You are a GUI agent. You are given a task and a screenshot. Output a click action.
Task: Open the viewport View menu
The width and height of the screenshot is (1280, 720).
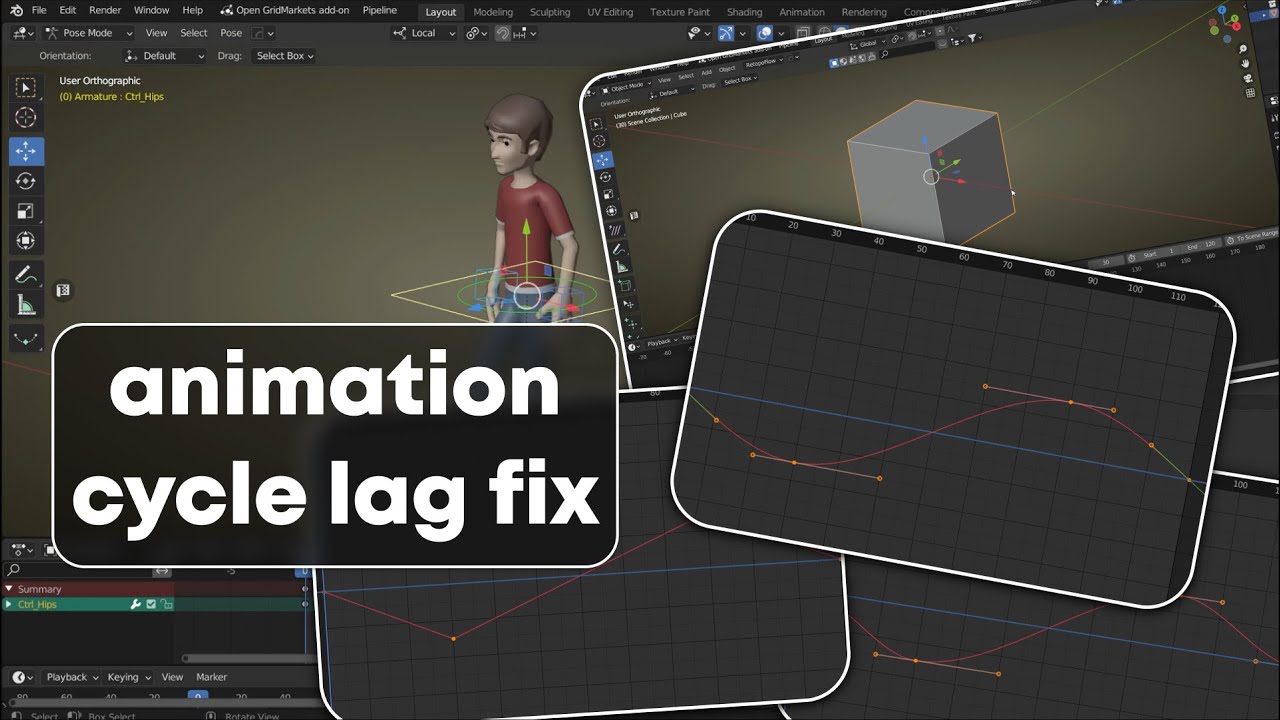156,33
